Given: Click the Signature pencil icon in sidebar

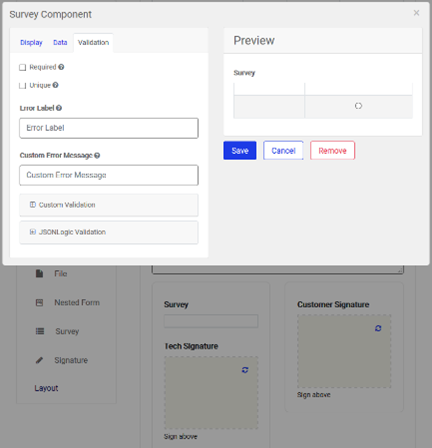Looking at the screenshot, I should pos(39,360).
